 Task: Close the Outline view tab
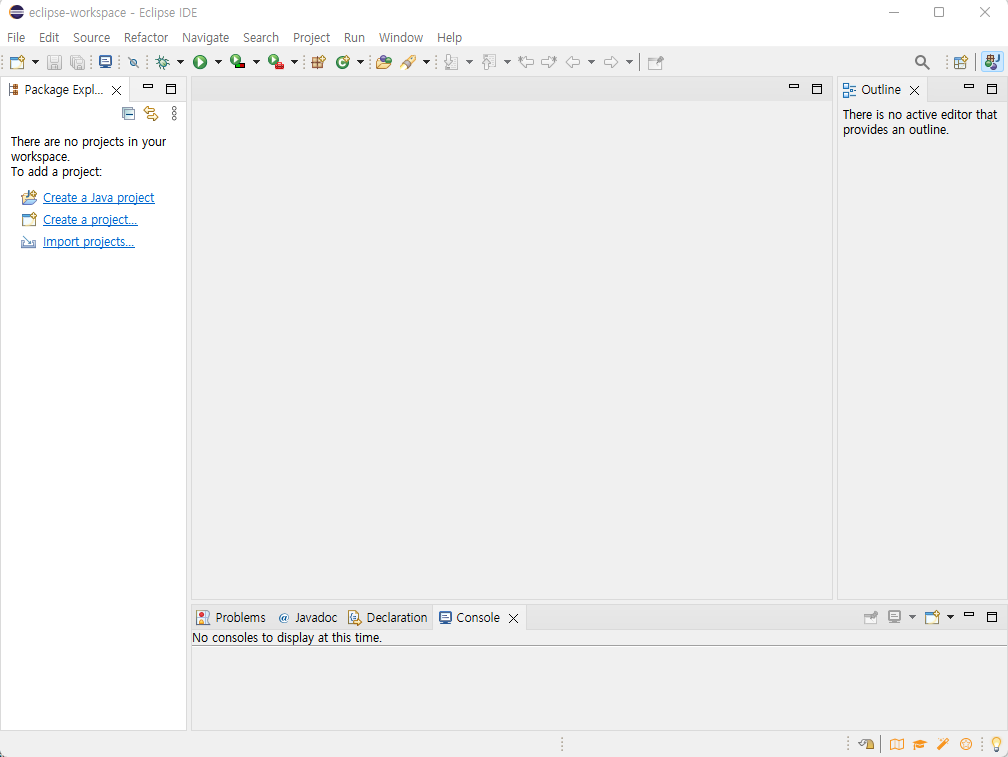(914, 91)
